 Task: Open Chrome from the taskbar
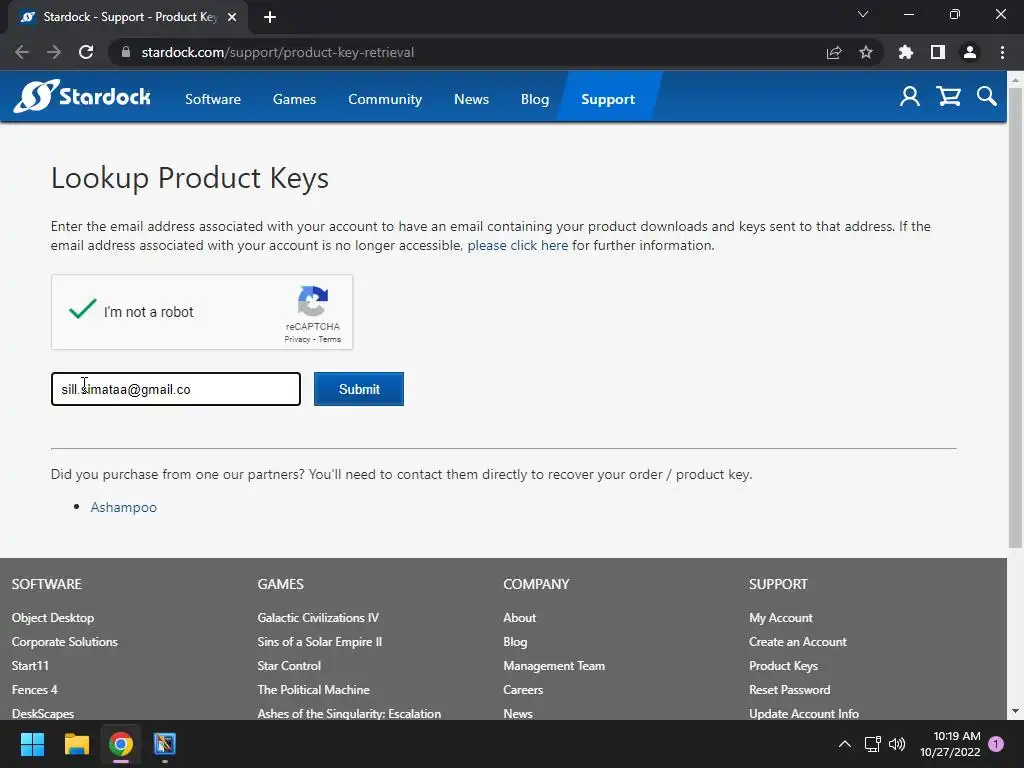(121, 744)
